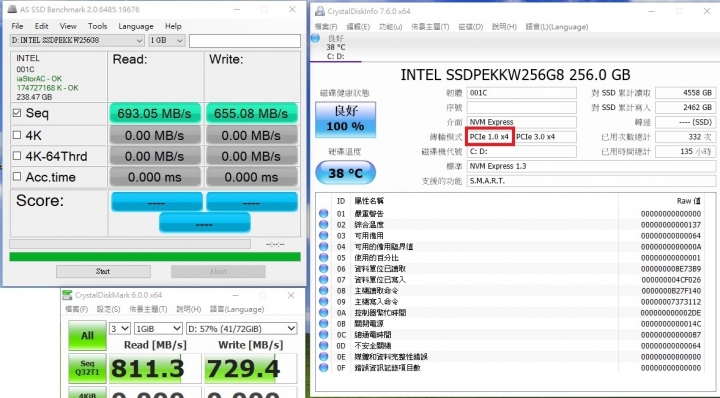Uncheck the Seq test checkbox
This screenshot has height=398, width=720.
pyautogui.click(x=17, y=113)
